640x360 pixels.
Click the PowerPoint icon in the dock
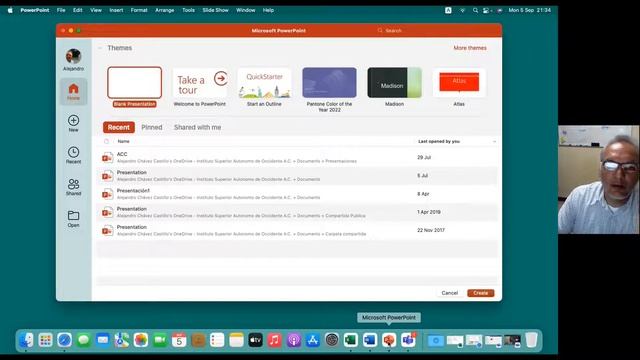click(x=389, y=340)
